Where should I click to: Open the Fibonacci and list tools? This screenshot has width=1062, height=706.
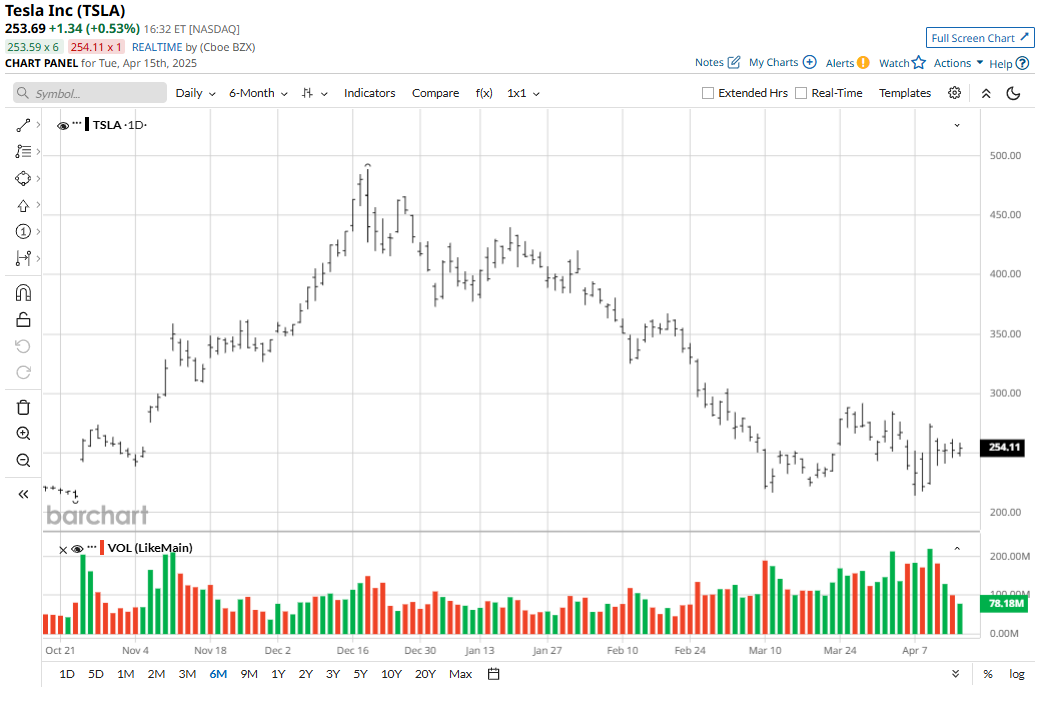(x=23, y=152)
